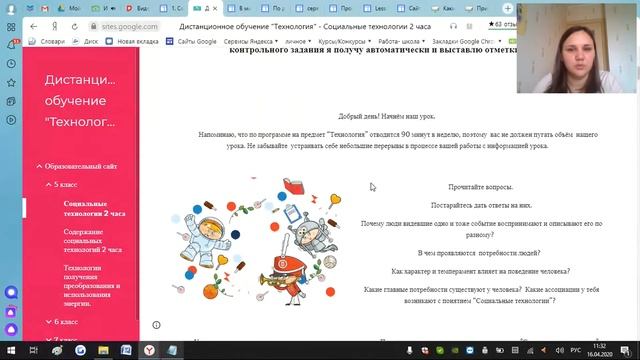Open the 'Новая вкладка' bookmark
The image size is (640, 360).
pos(132,41)
